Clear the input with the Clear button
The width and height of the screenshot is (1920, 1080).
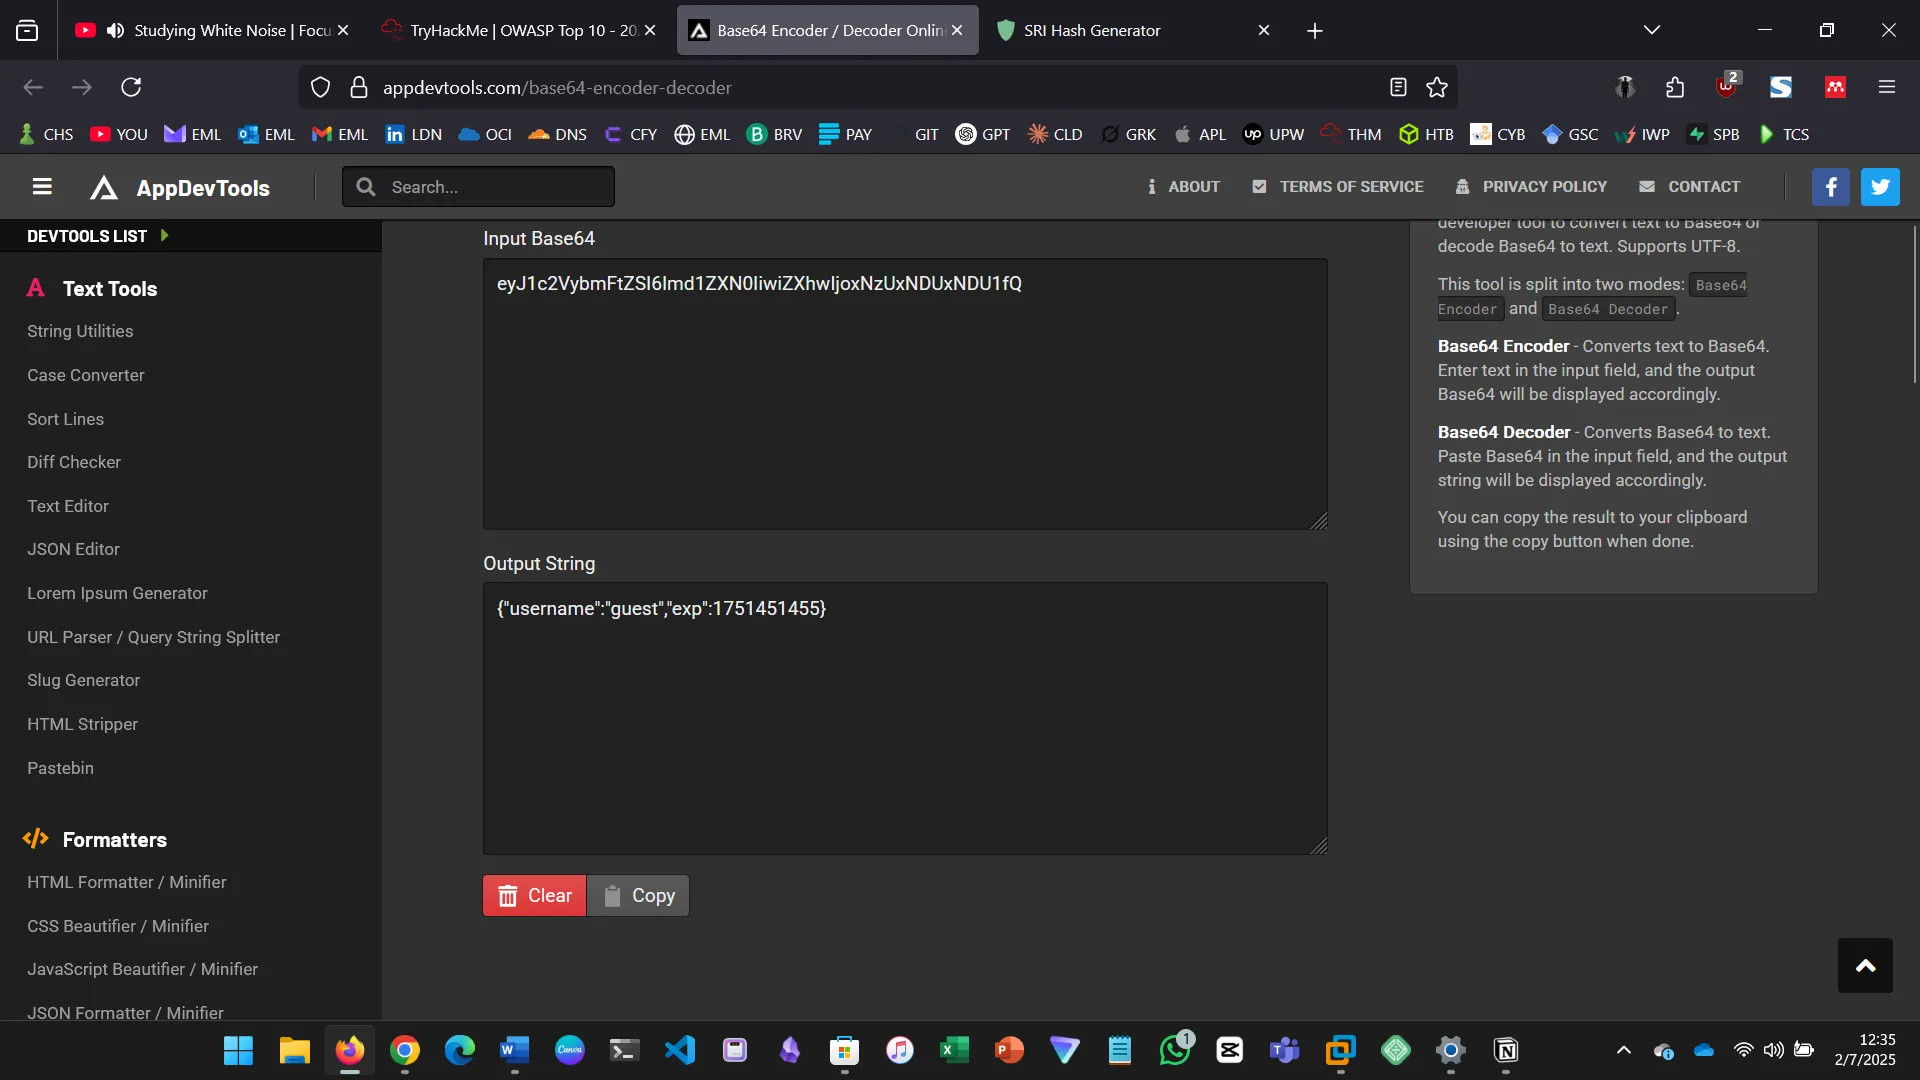534,895
